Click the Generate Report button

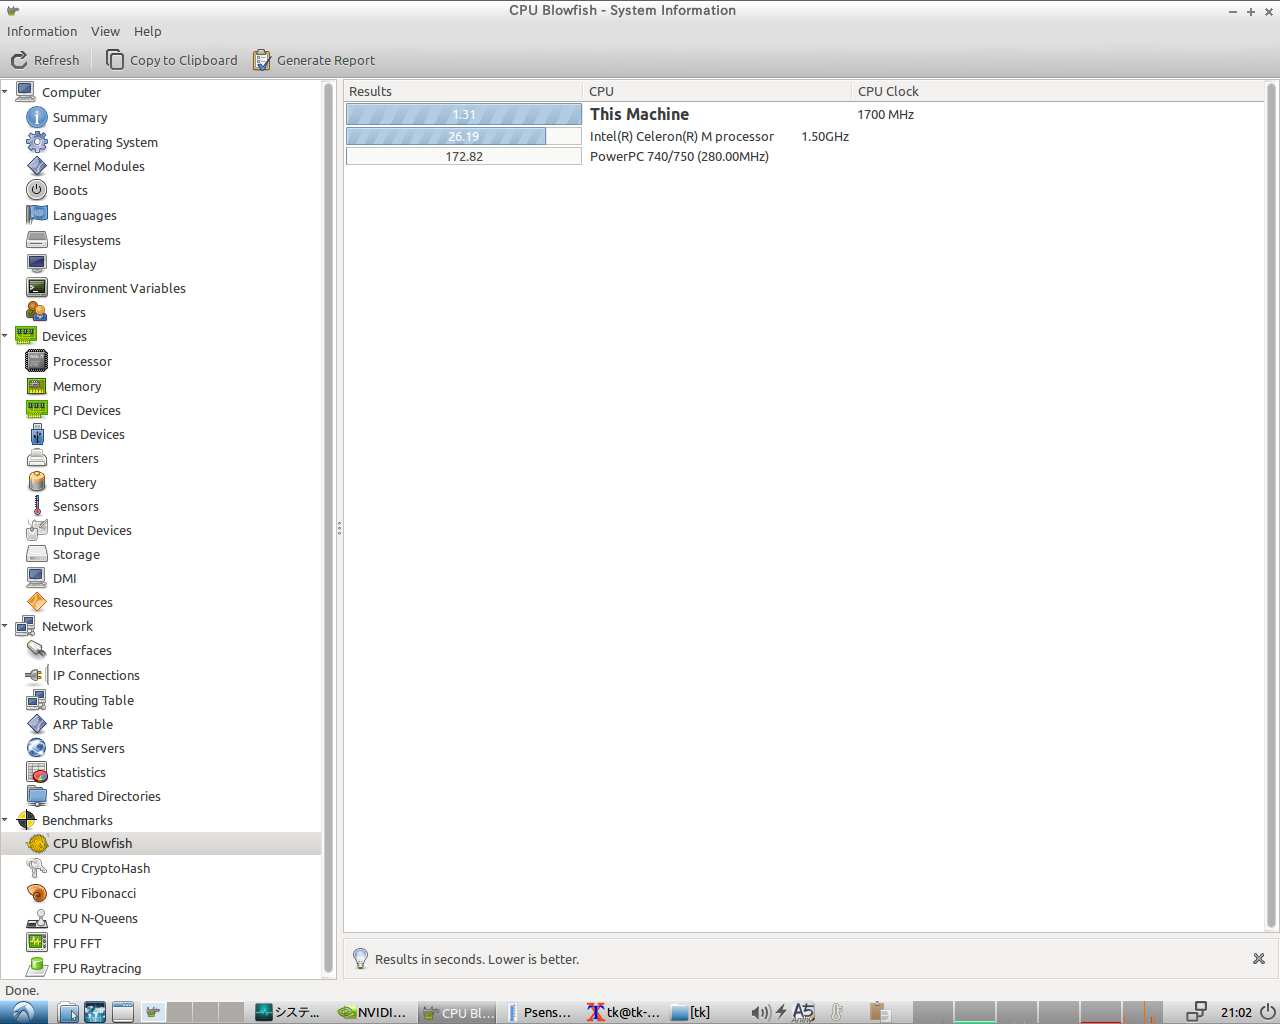pos(314,60)
